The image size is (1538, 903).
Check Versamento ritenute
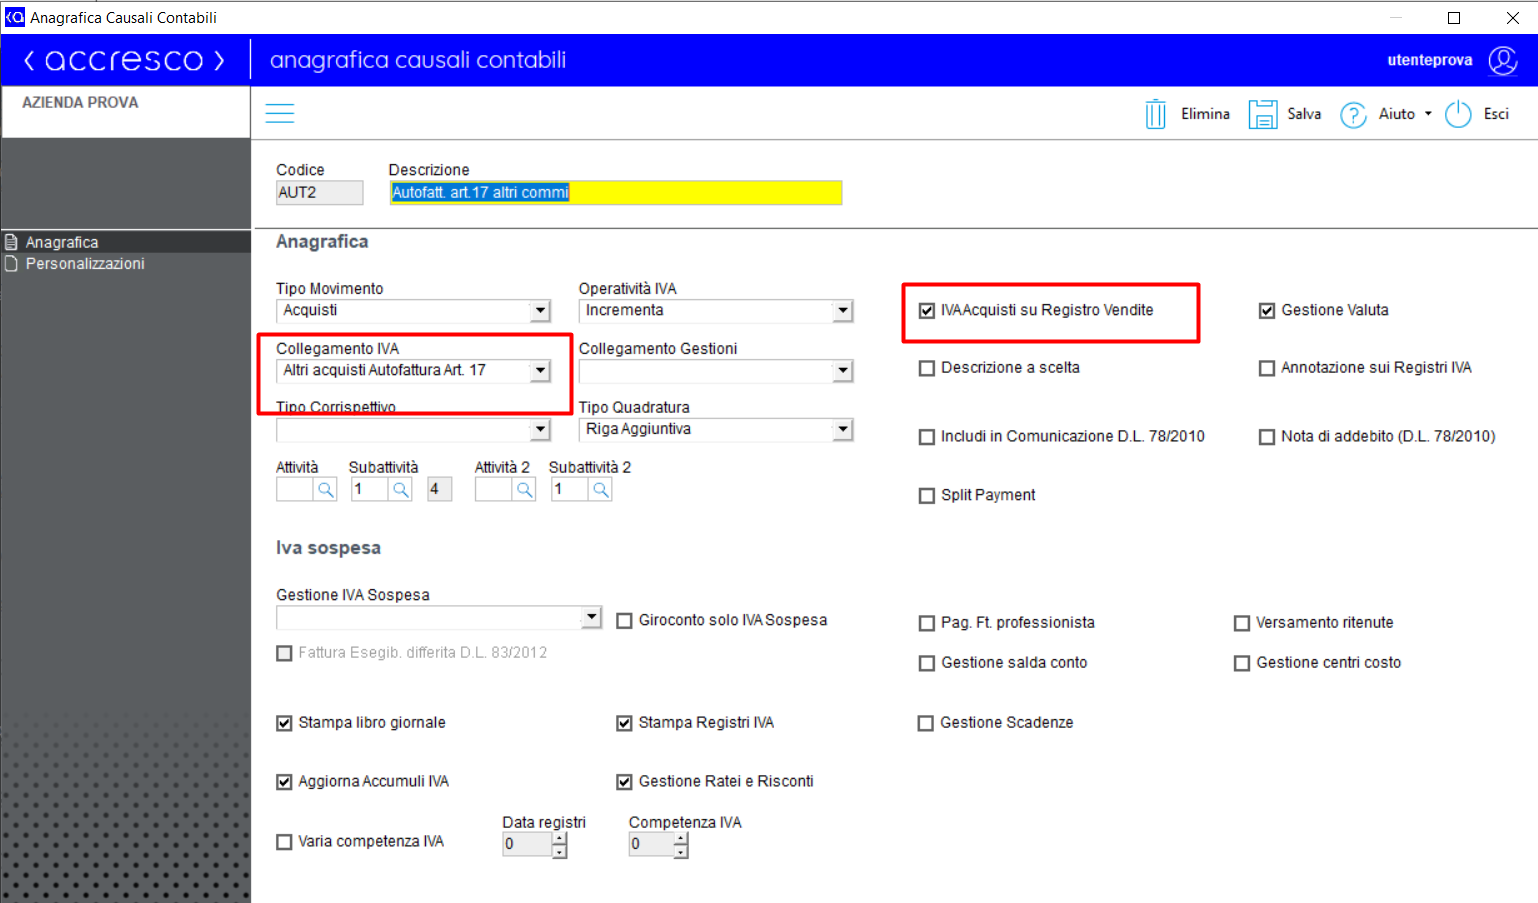[1242, 623]
